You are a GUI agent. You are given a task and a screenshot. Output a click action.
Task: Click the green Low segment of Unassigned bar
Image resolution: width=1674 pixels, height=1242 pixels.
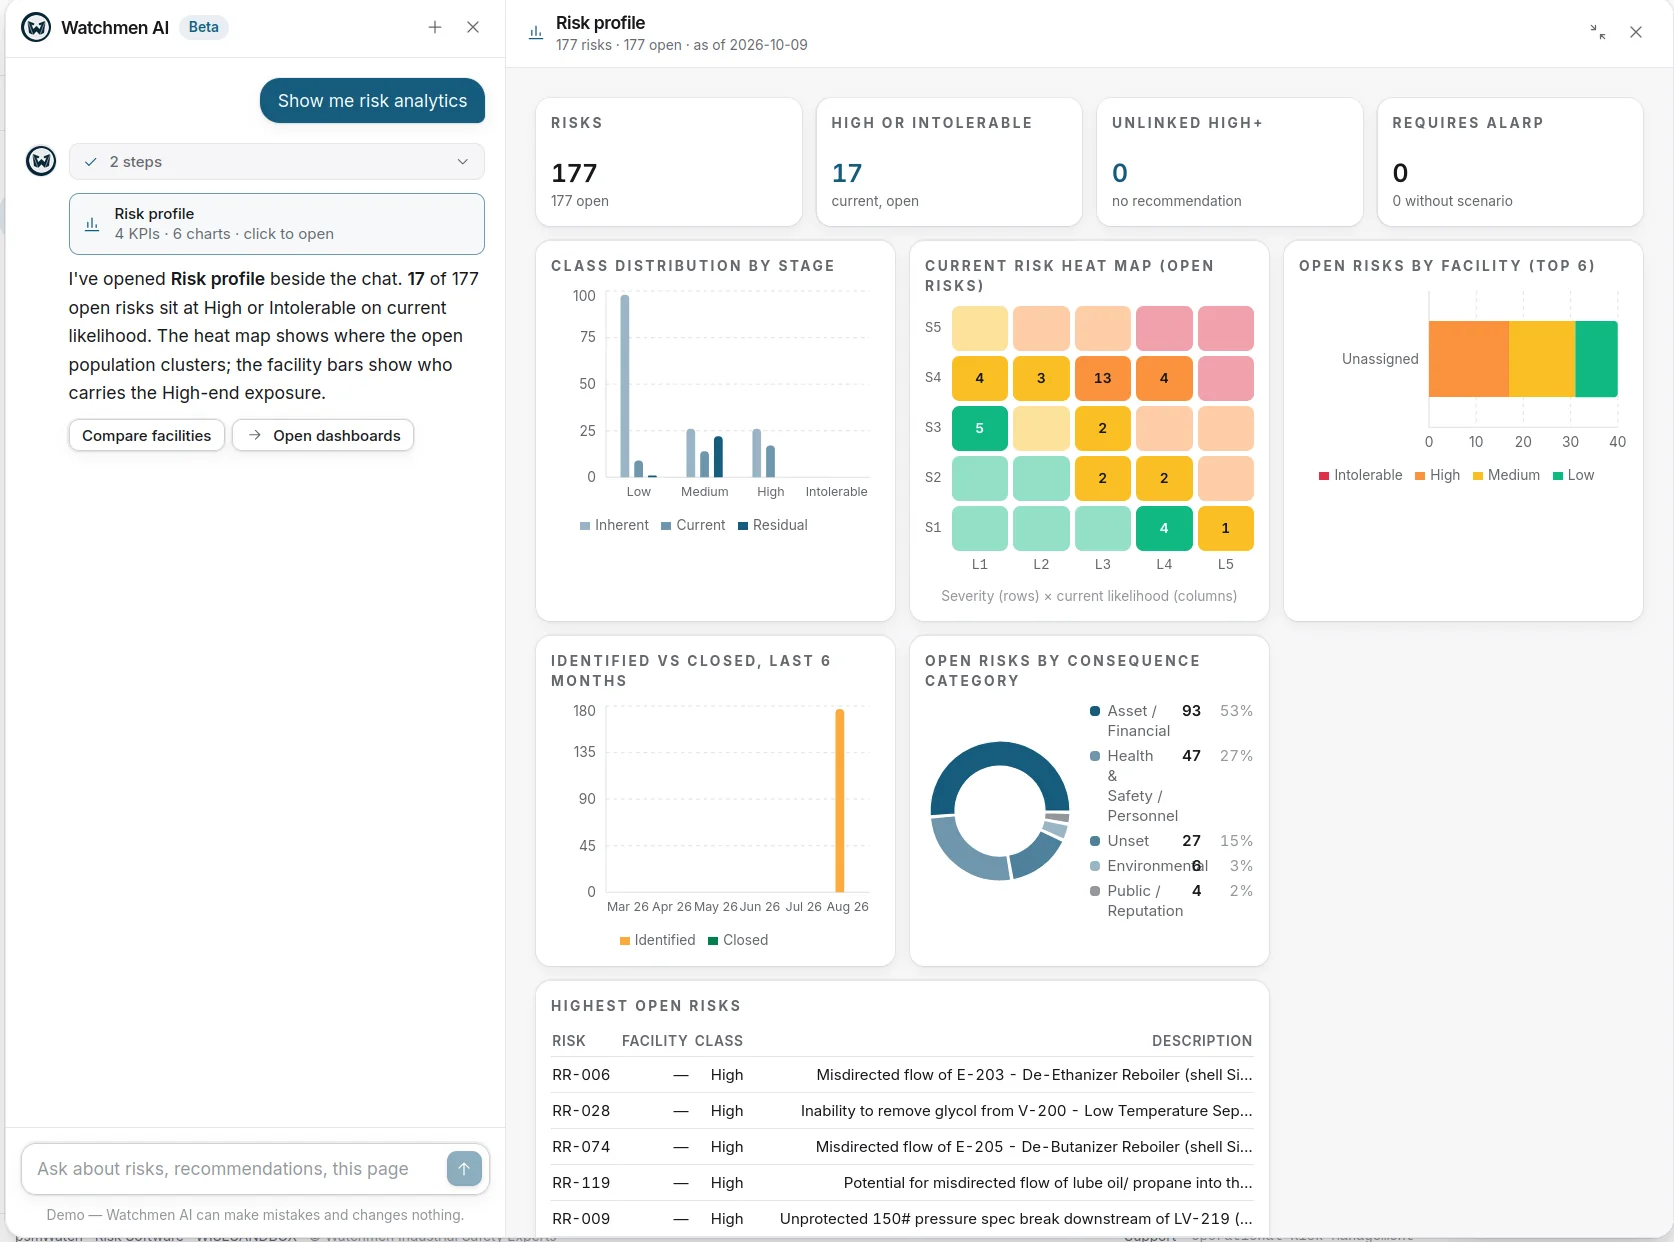(1597, 359)
